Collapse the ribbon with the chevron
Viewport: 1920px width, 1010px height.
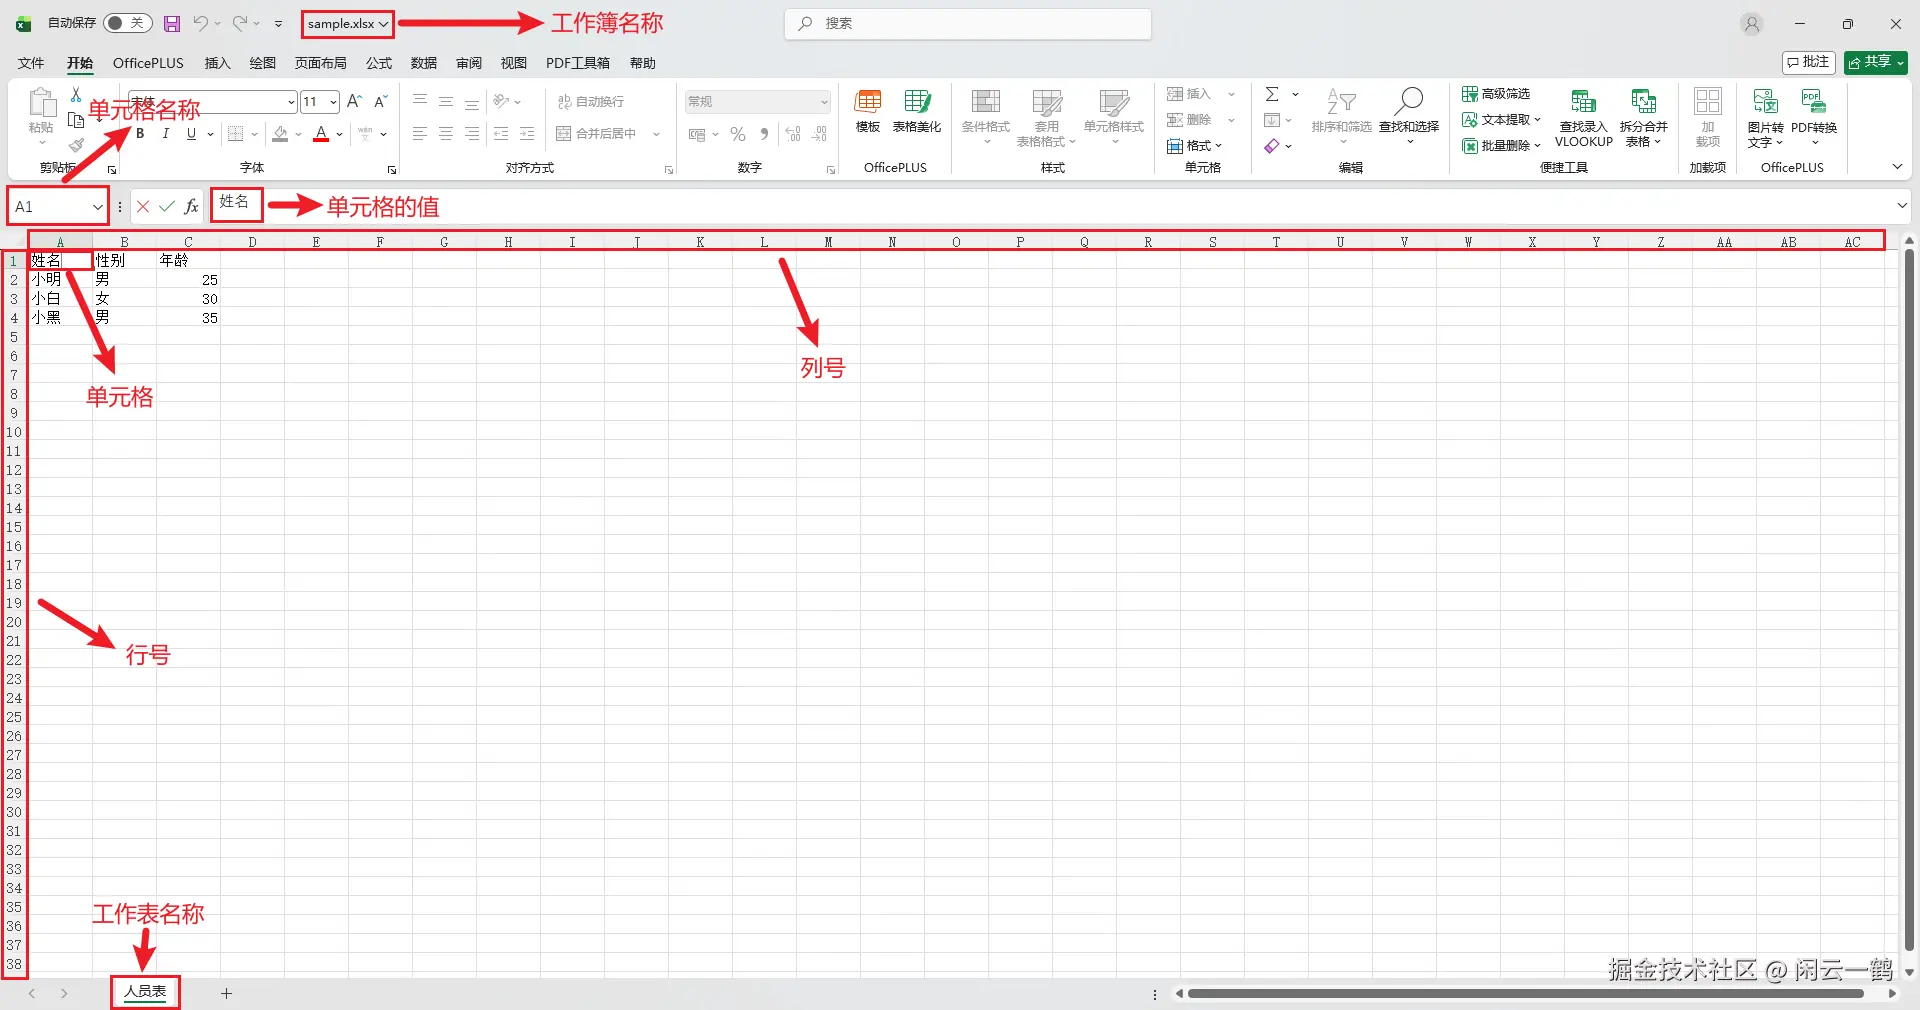tap(1897, 167)
